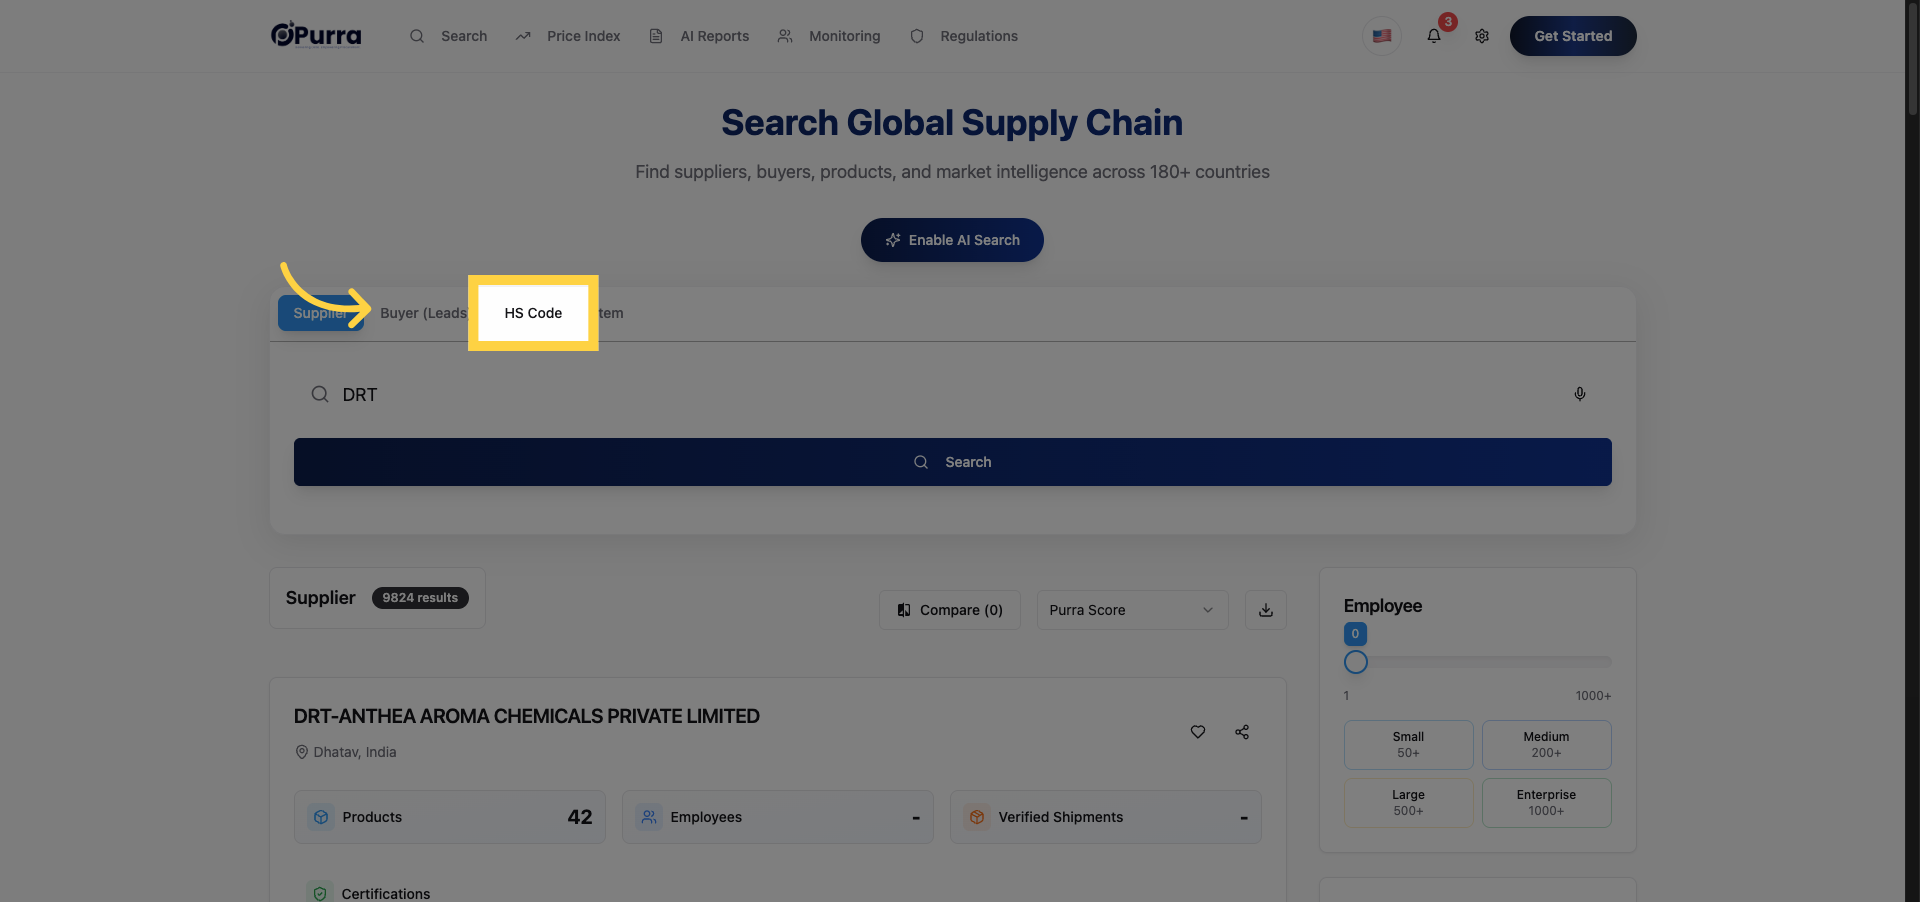1920x902 pixels.
Task: Open the Purra Score sort dropdown
Action: pos(1131,610)
